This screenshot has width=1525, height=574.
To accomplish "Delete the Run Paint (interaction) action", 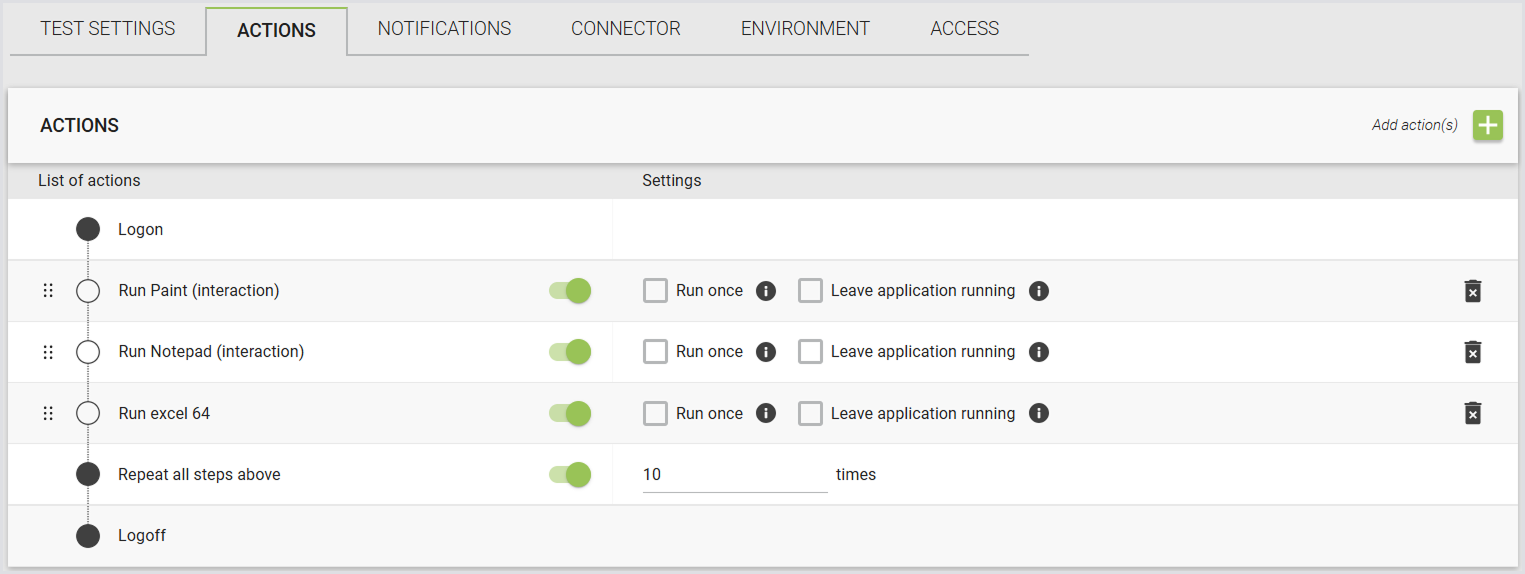I will point(1472,291).
